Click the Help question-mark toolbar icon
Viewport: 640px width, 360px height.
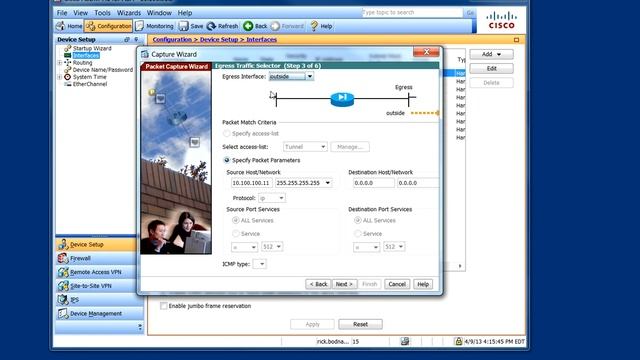click(x=314, y=26)
